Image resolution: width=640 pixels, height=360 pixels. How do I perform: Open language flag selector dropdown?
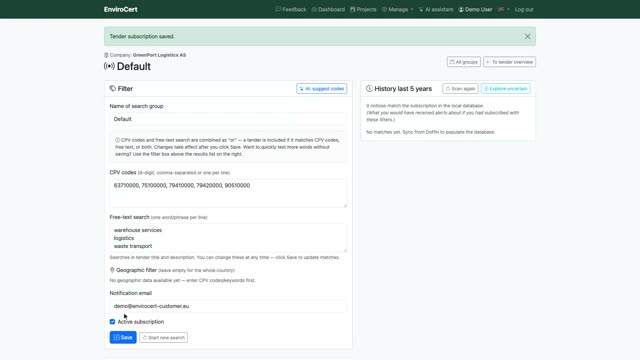click(504, 9)
